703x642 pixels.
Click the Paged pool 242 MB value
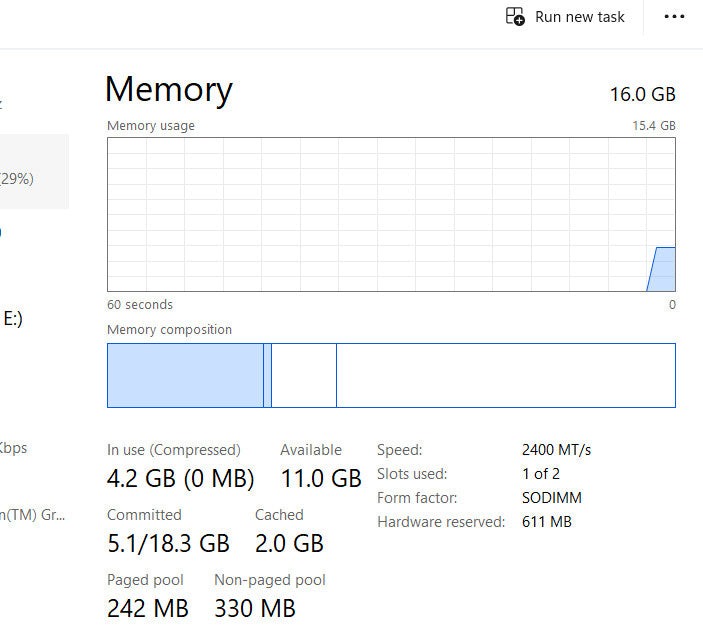pos(148,608)
